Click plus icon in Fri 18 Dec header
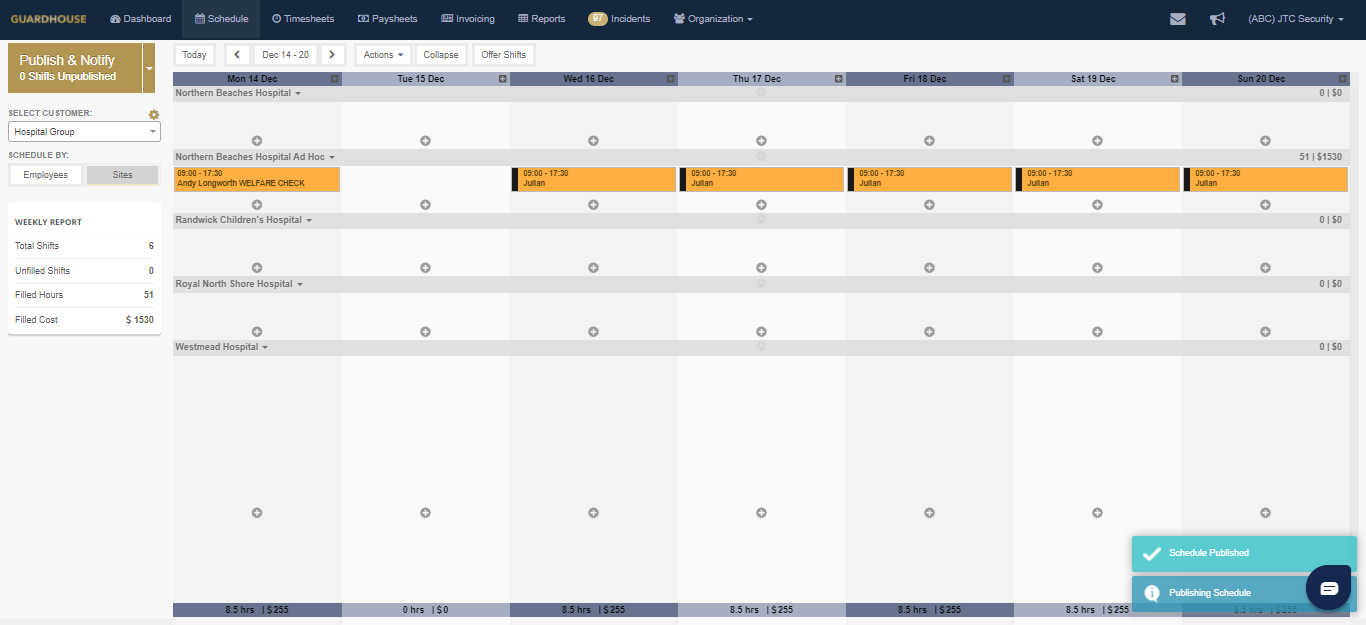The image size is (1366, 625). [1007, 79]
